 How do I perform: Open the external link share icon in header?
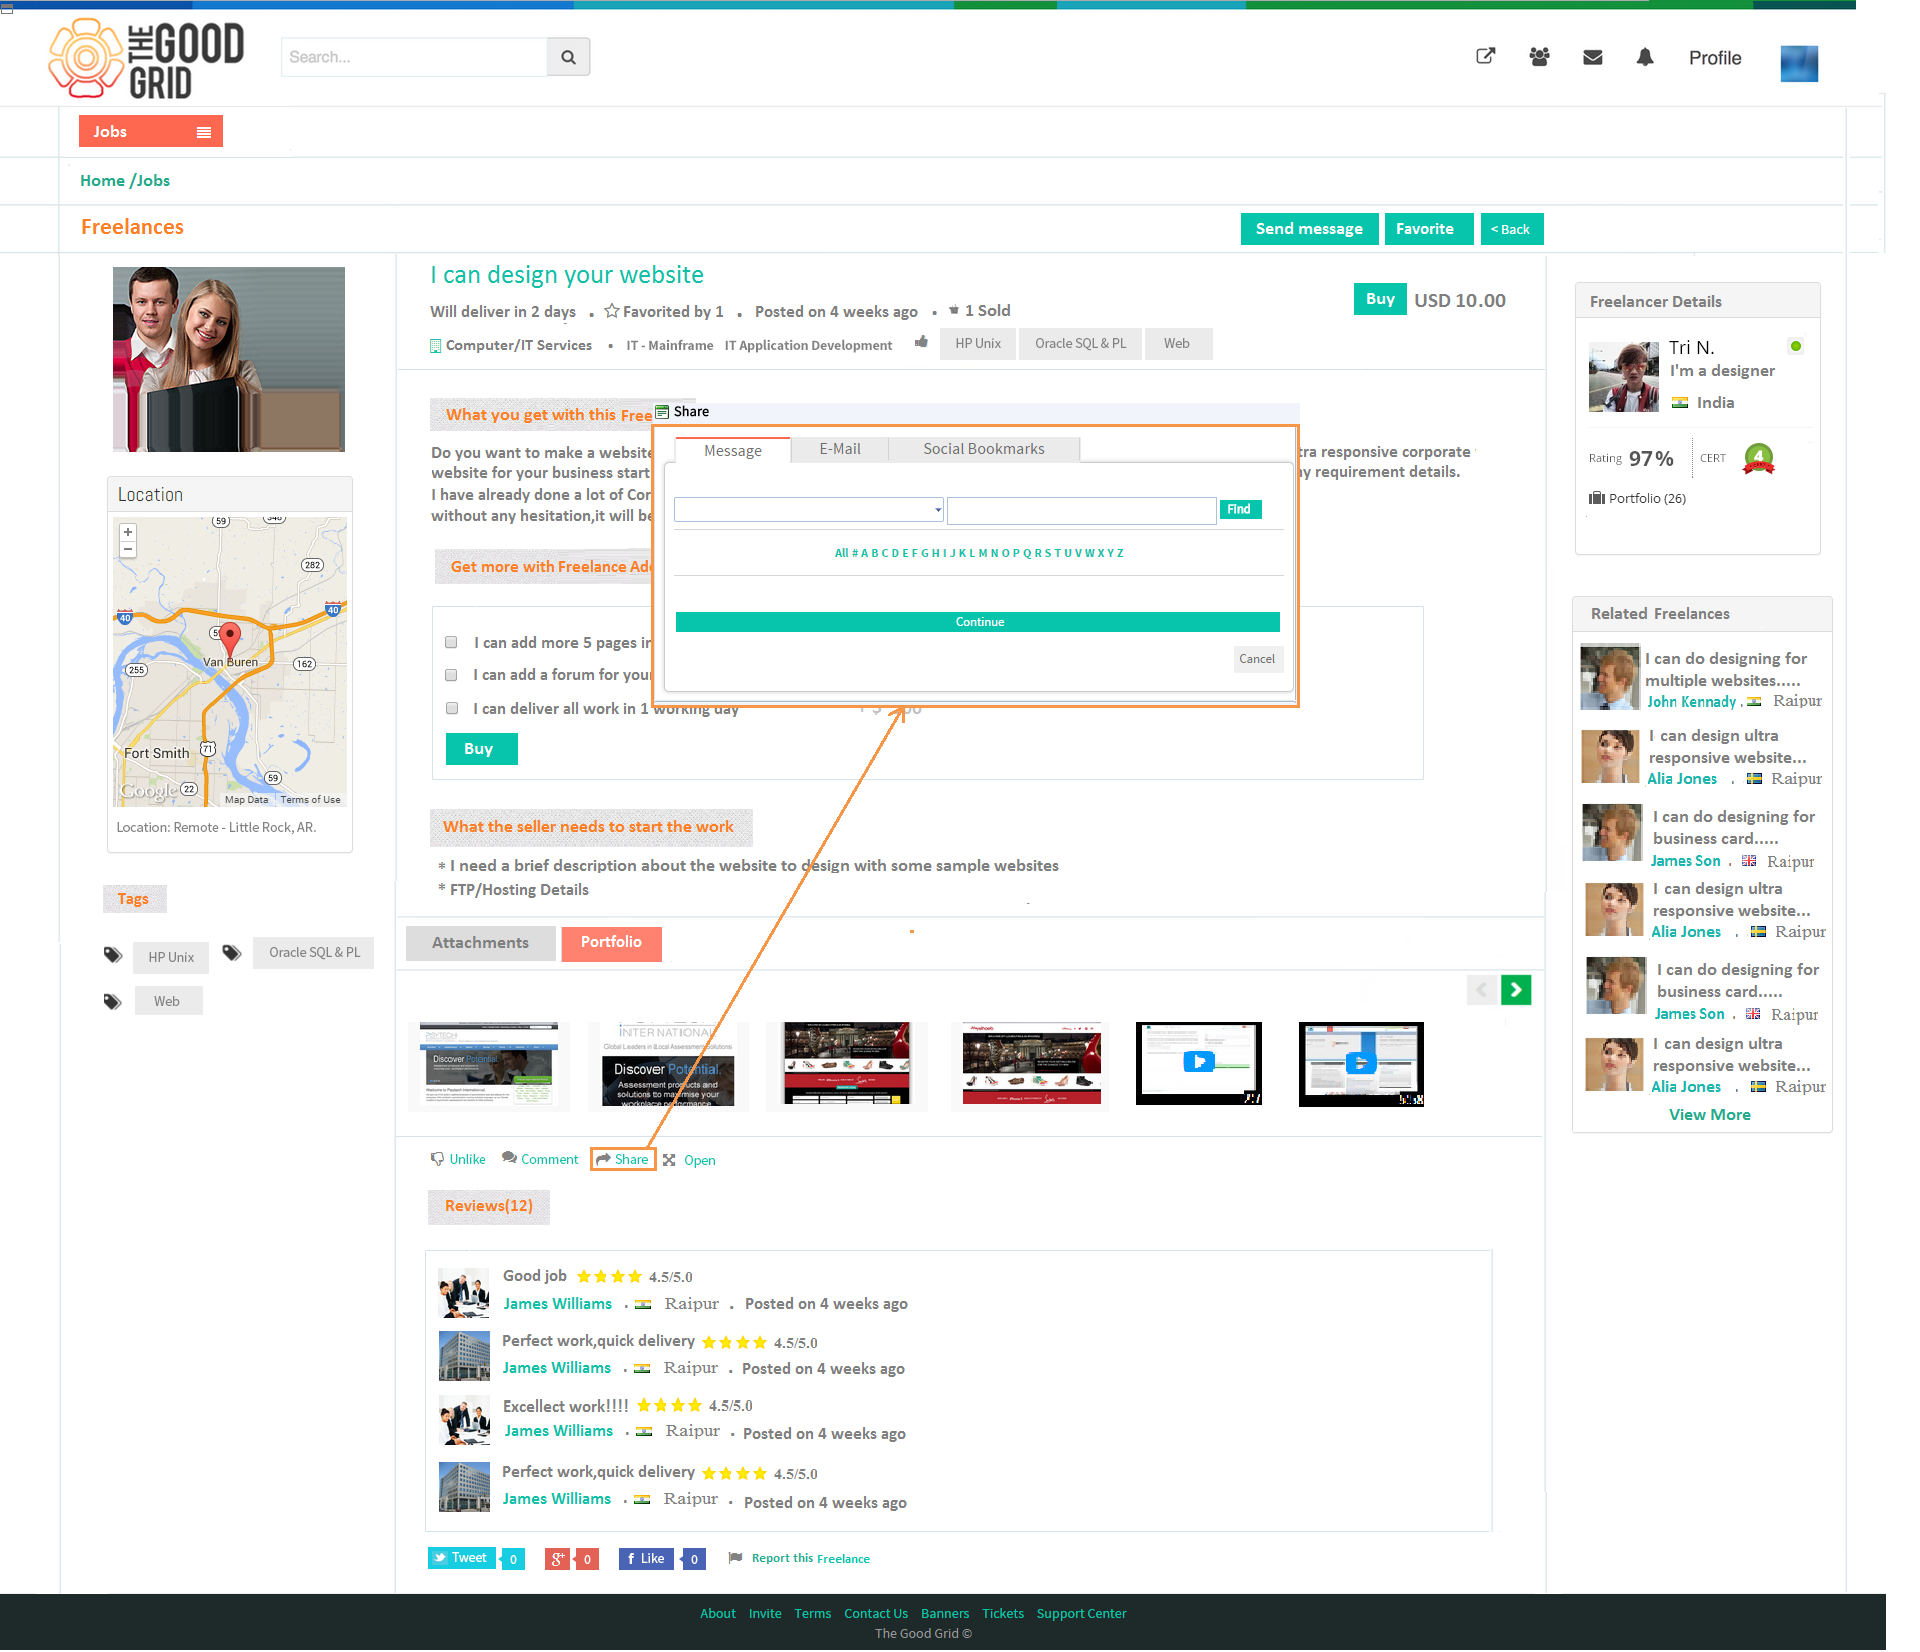click(1486, 56)
